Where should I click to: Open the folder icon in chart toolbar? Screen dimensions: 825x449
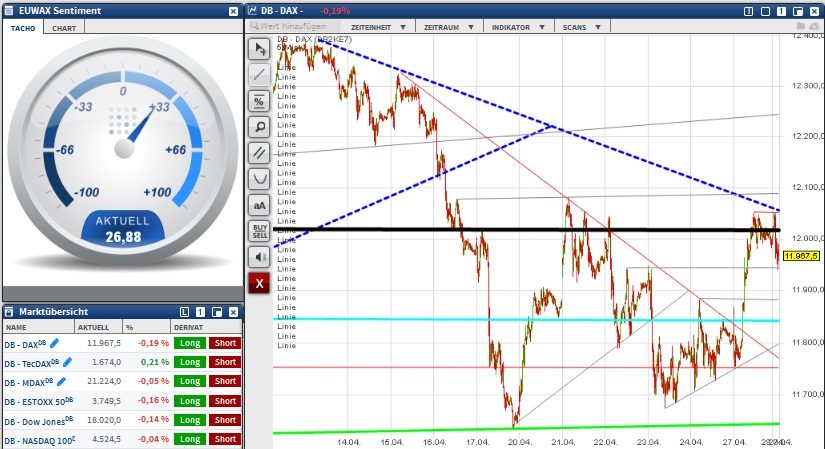[801, 26]
